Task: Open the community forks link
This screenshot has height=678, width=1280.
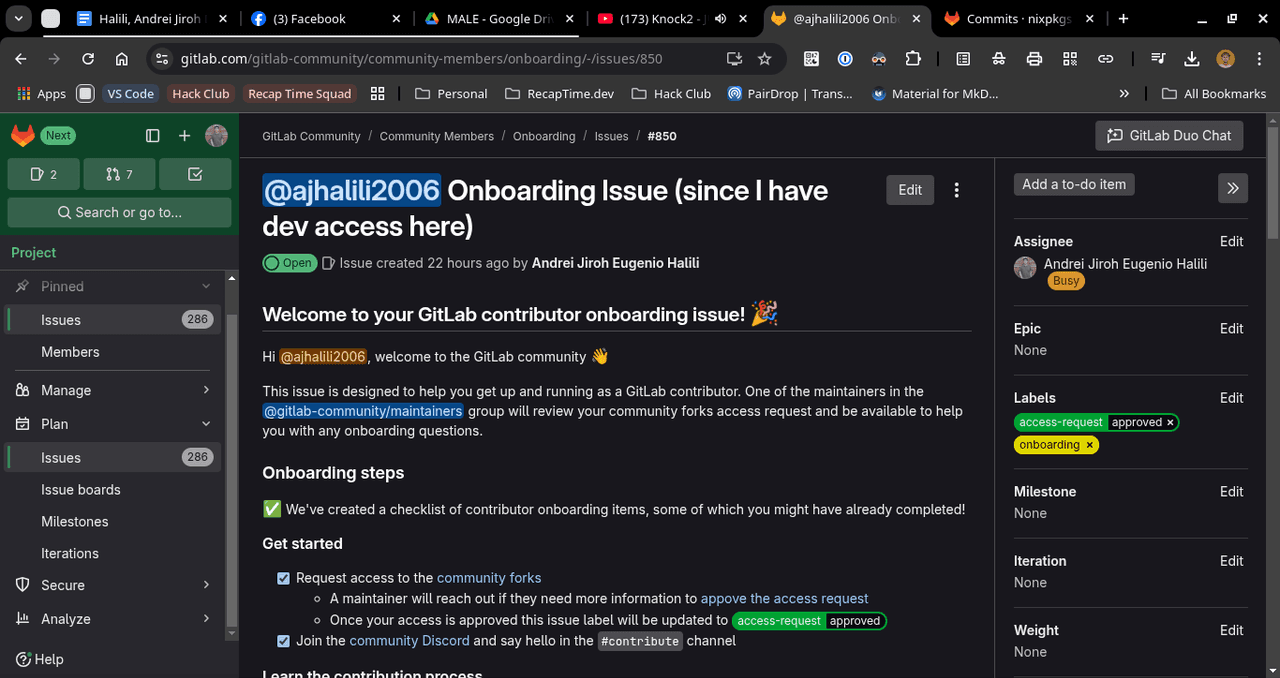Action: pyautogui.click(x=489, y=578)
